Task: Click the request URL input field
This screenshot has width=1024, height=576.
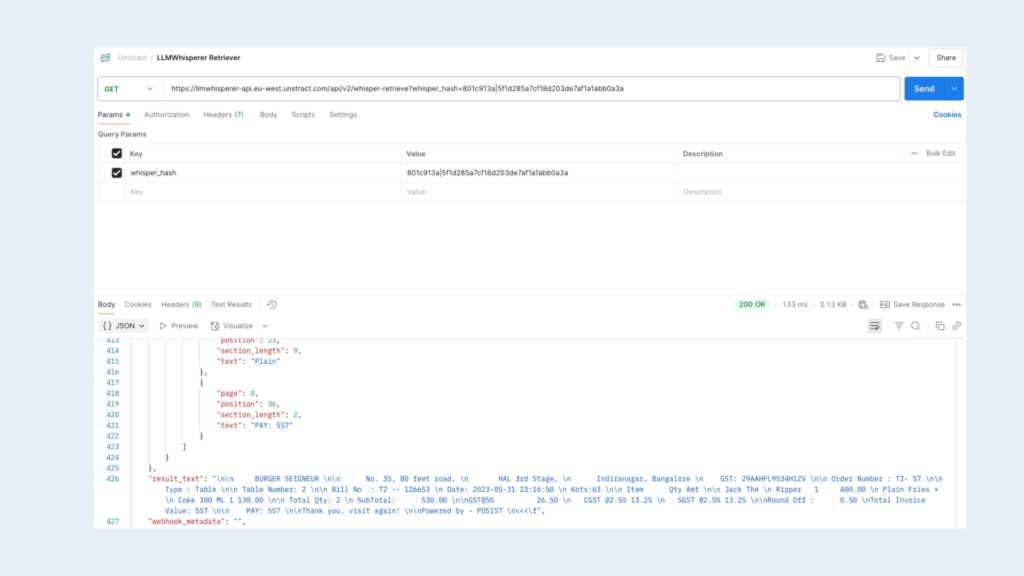Action: [x=530, y=89]
